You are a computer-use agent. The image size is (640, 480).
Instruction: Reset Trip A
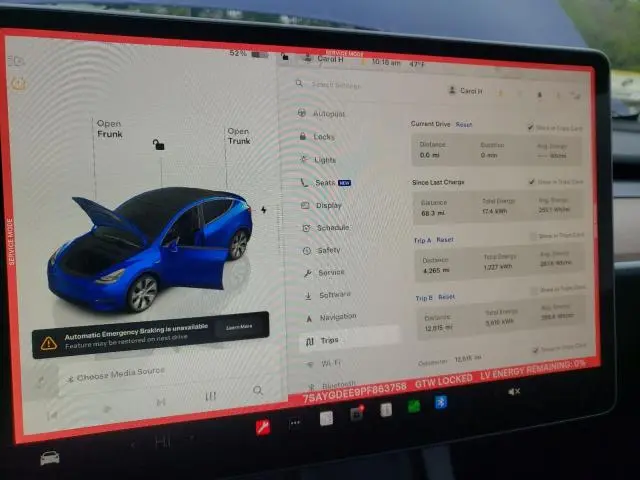coord(445,240)
